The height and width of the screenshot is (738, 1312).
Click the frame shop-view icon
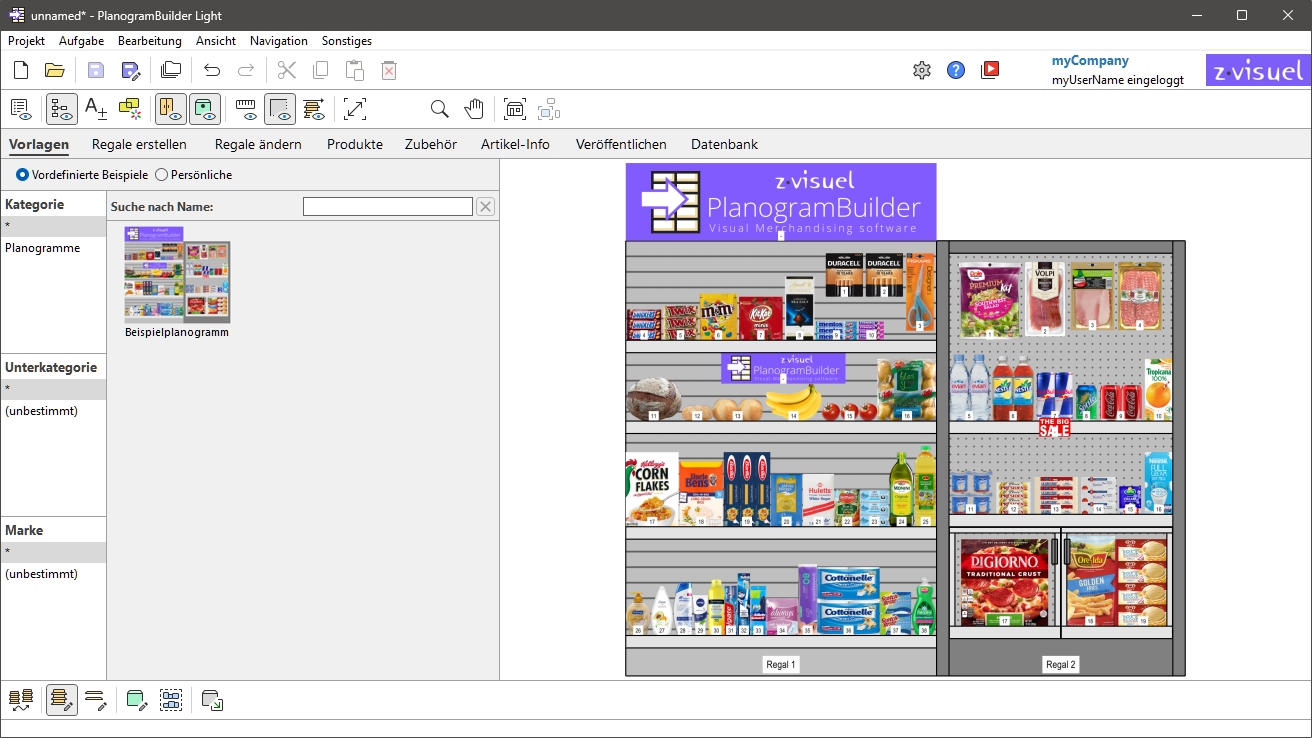[515, 108]
